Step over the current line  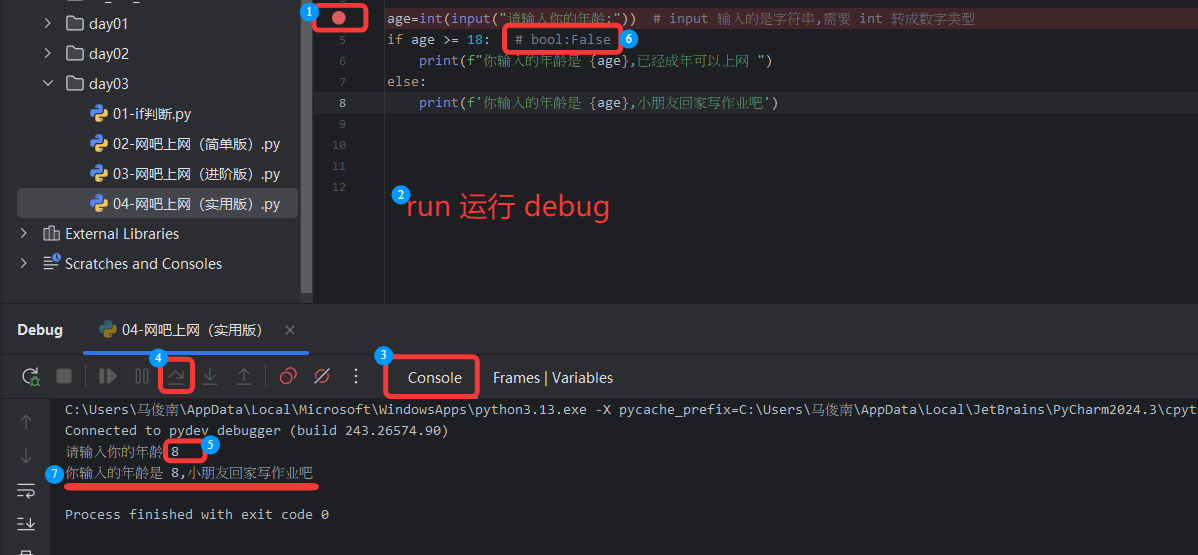click(x=176, y=376)
